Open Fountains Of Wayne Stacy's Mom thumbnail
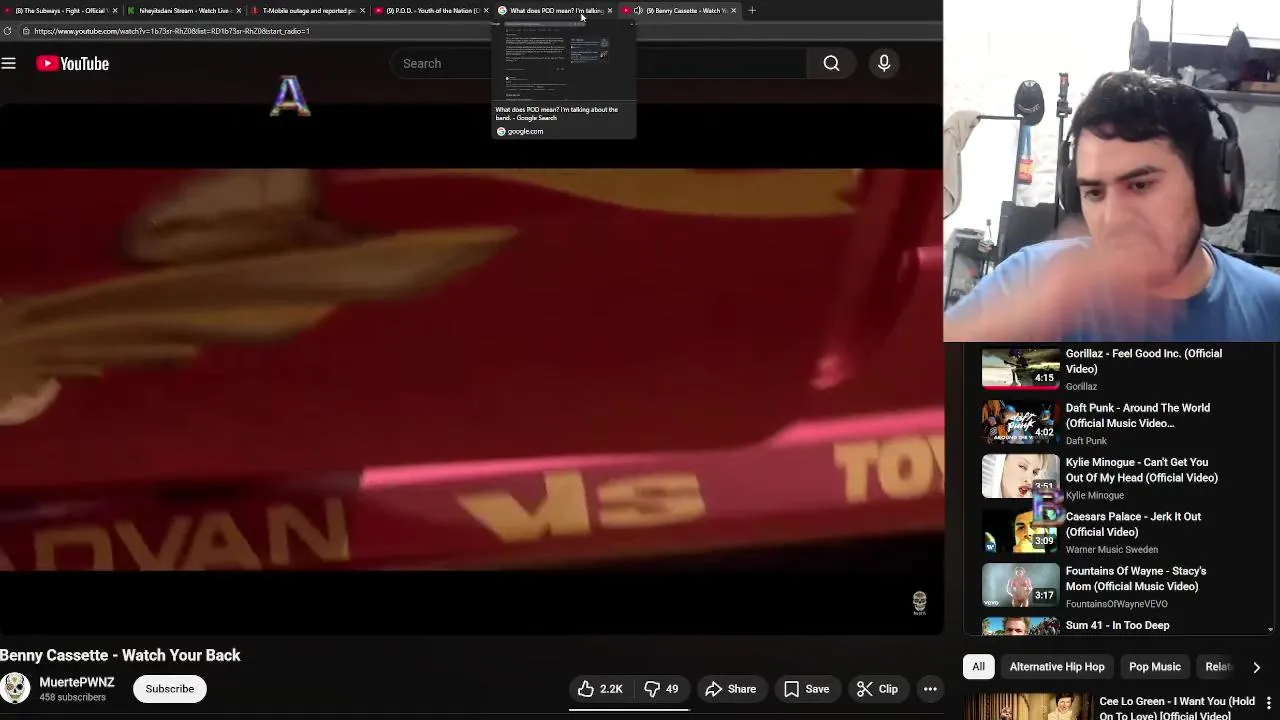1280x720 pixels. click(x=1020, y=584)
